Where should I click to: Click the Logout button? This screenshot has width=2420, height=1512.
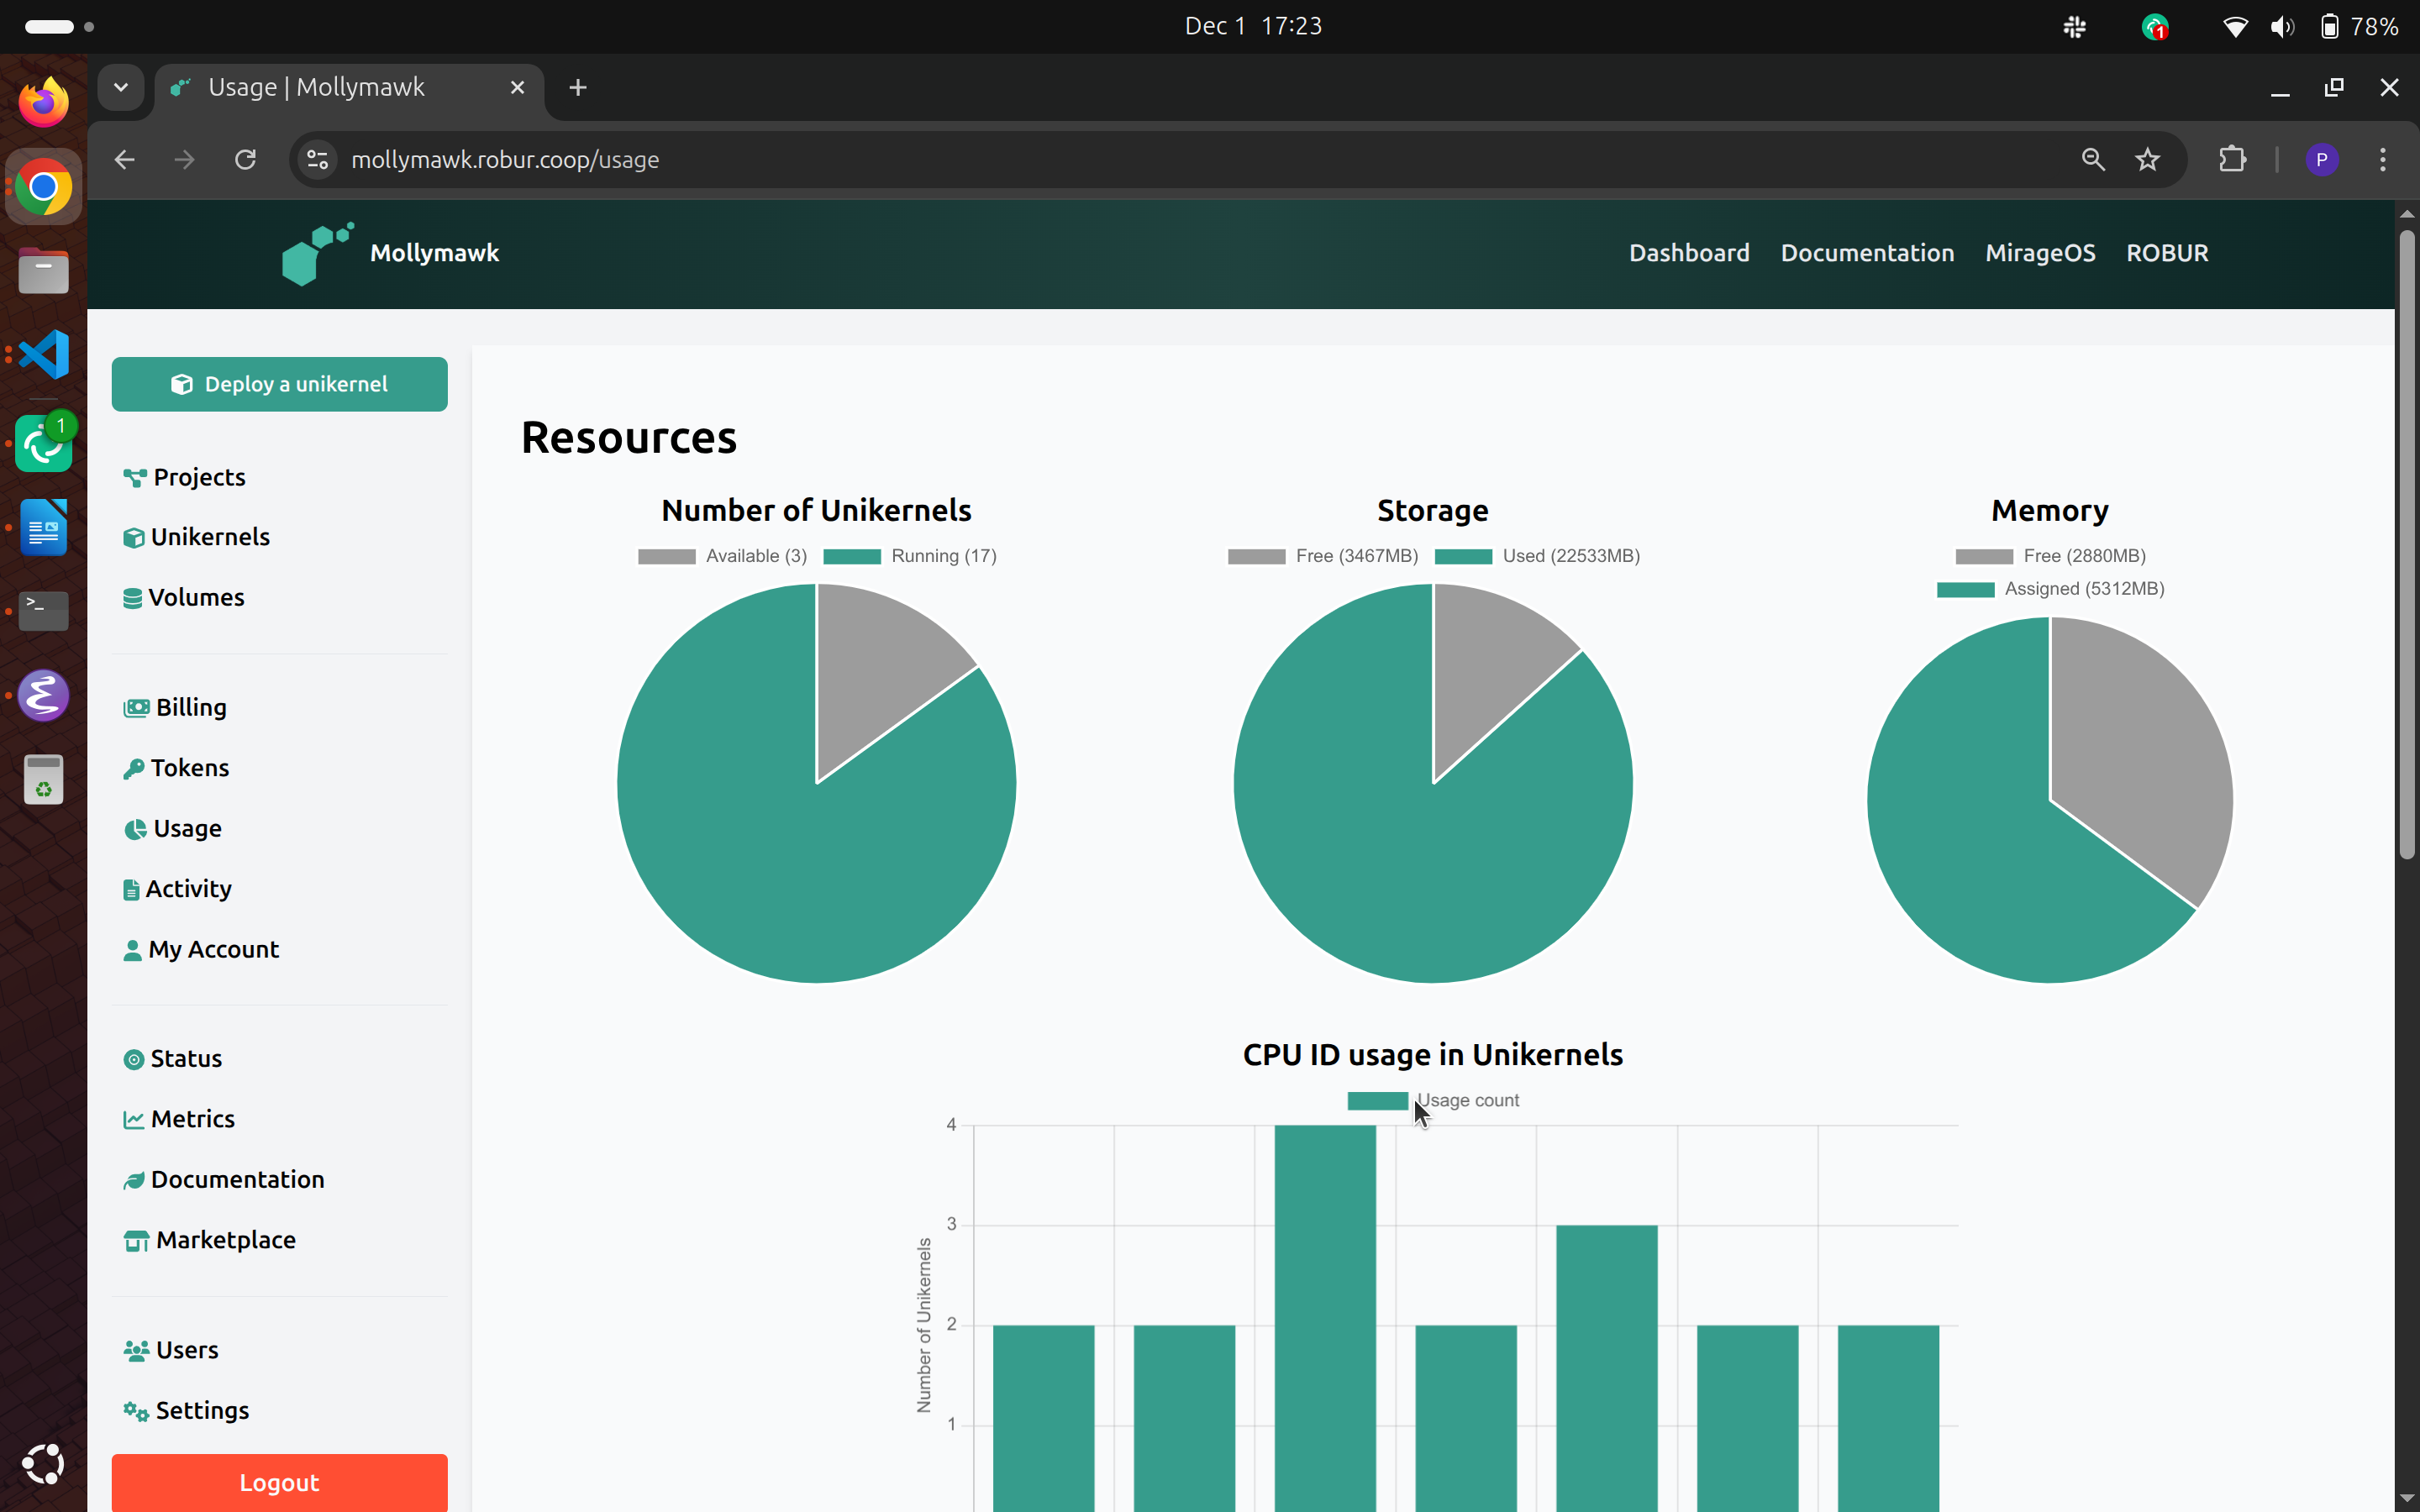click(279, 1482)
